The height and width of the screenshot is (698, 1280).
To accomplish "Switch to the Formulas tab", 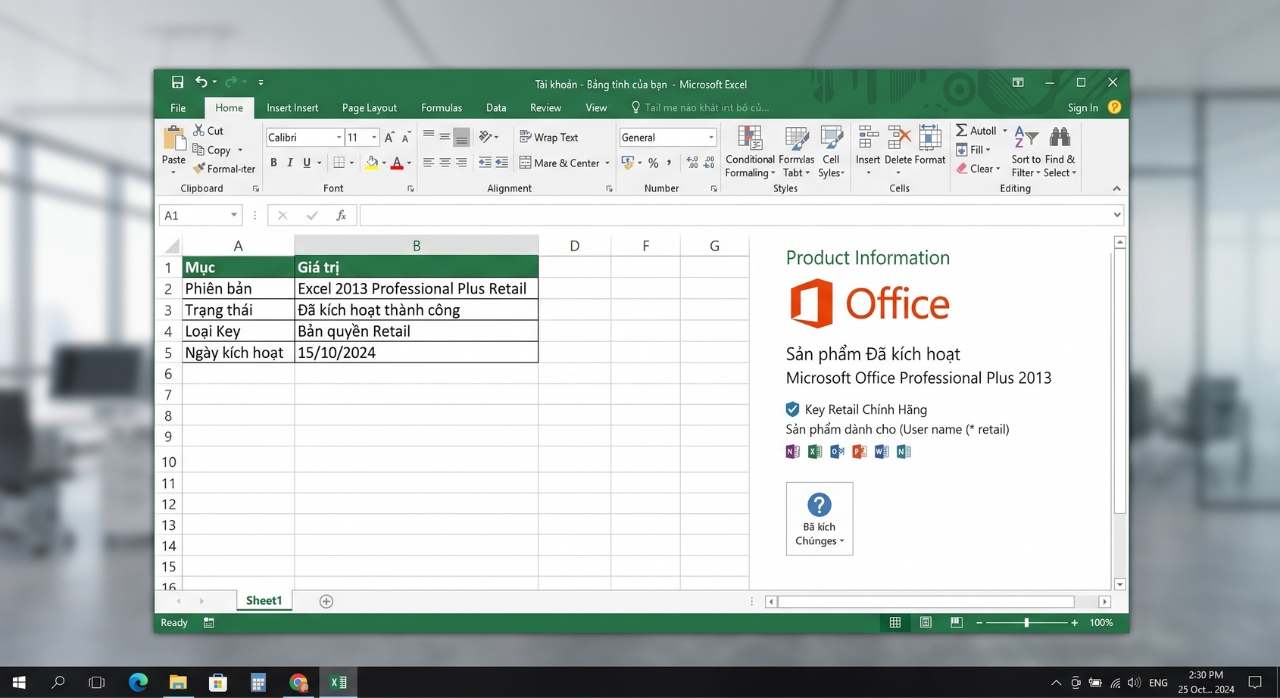I will pos(441,108).
